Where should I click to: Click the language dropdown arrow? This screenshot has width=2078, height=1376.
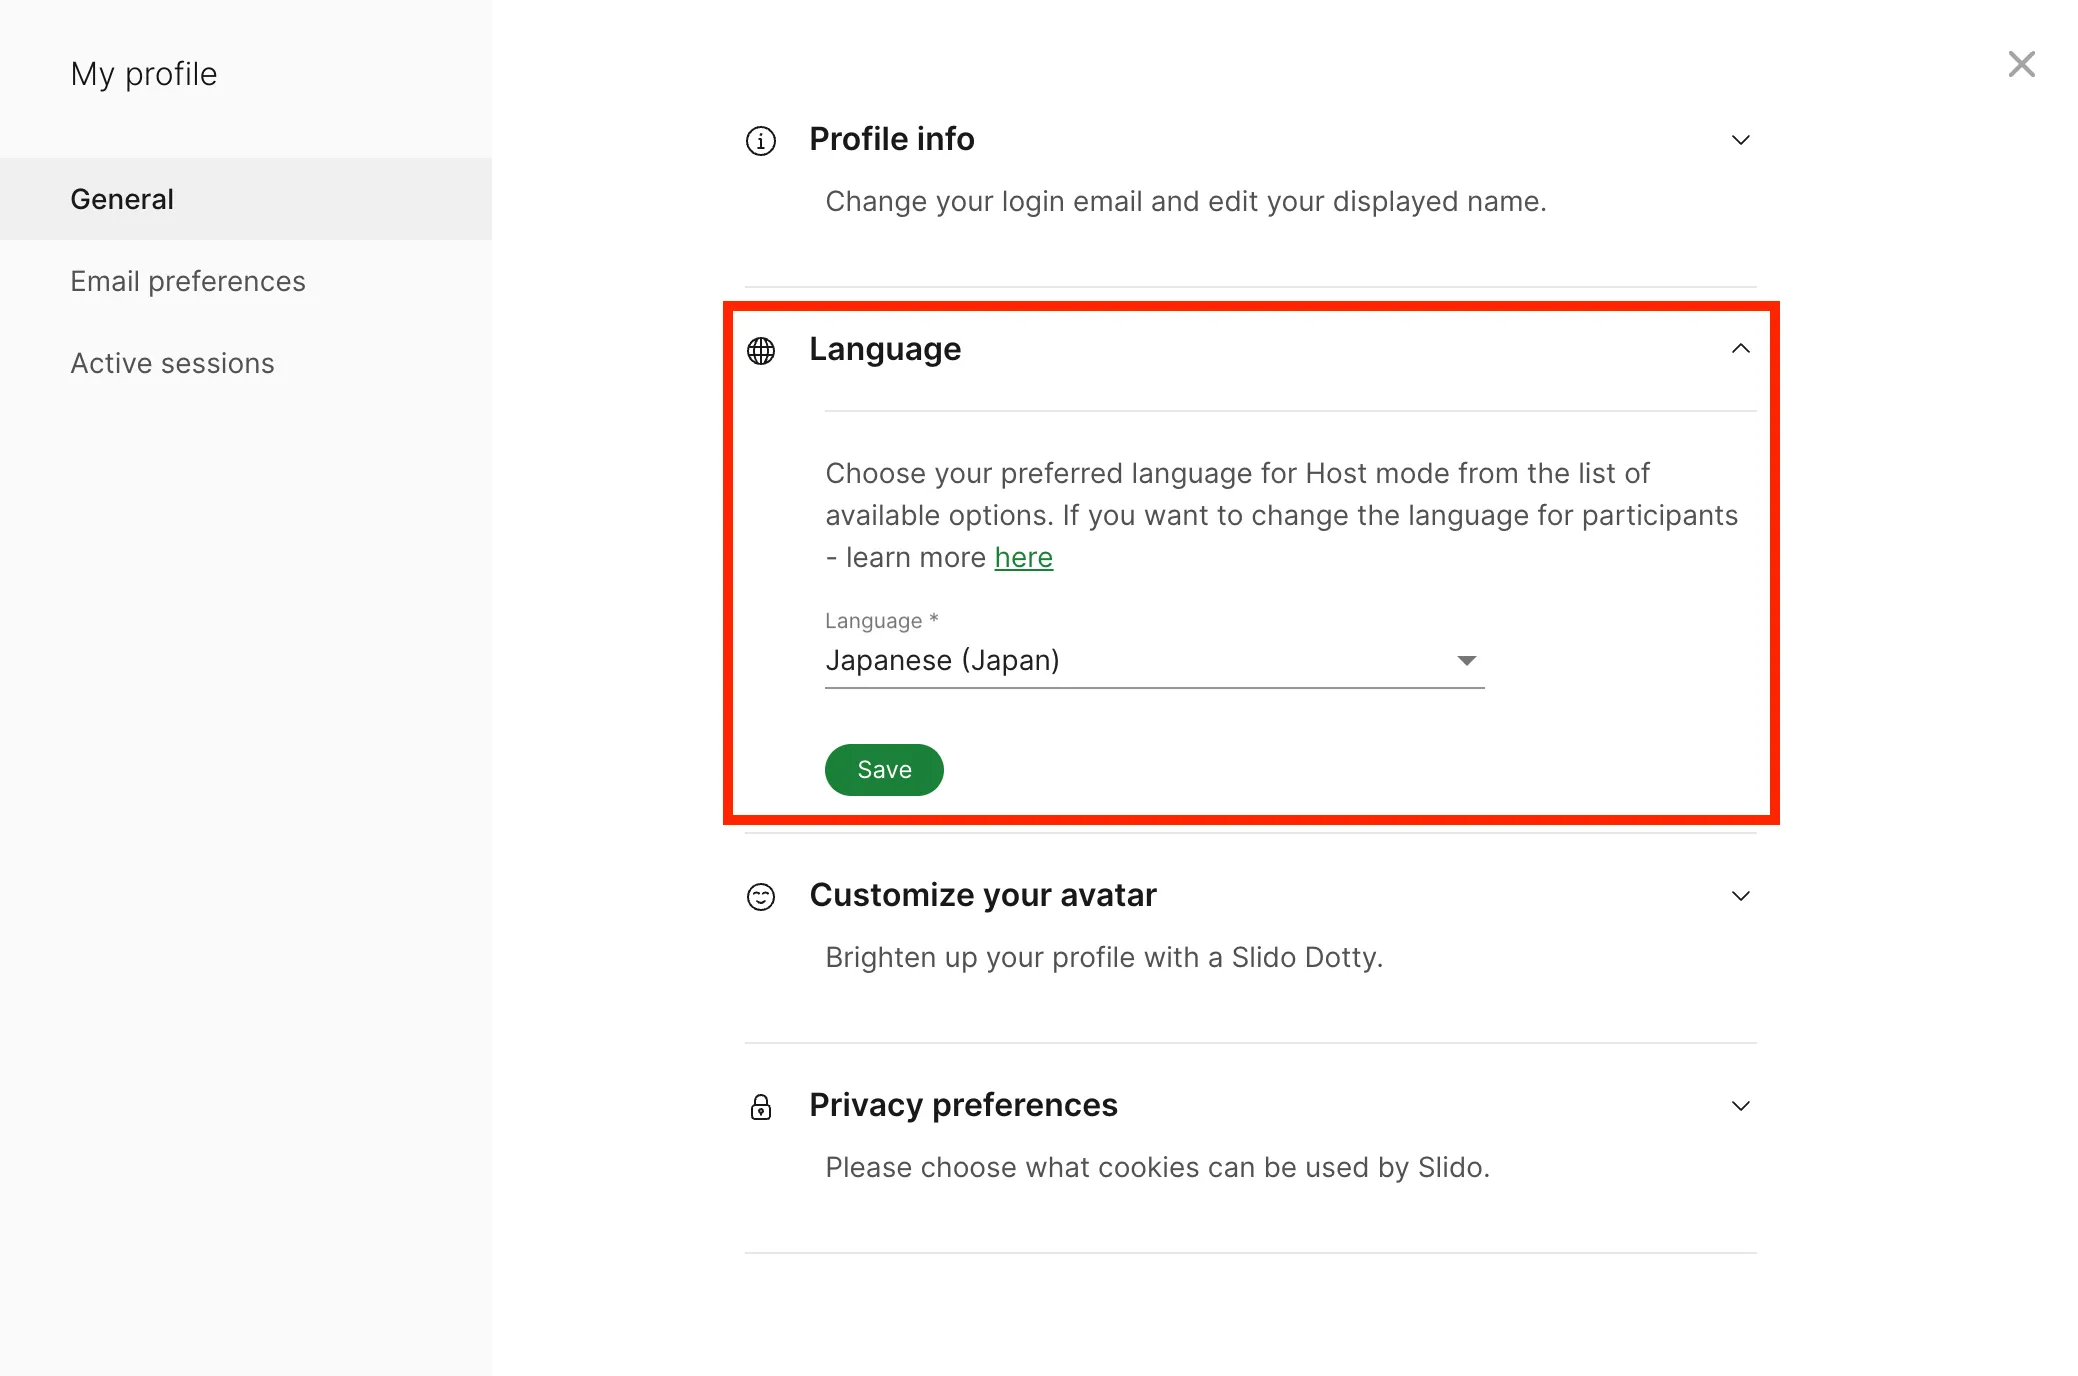[x=1466, y=661]
